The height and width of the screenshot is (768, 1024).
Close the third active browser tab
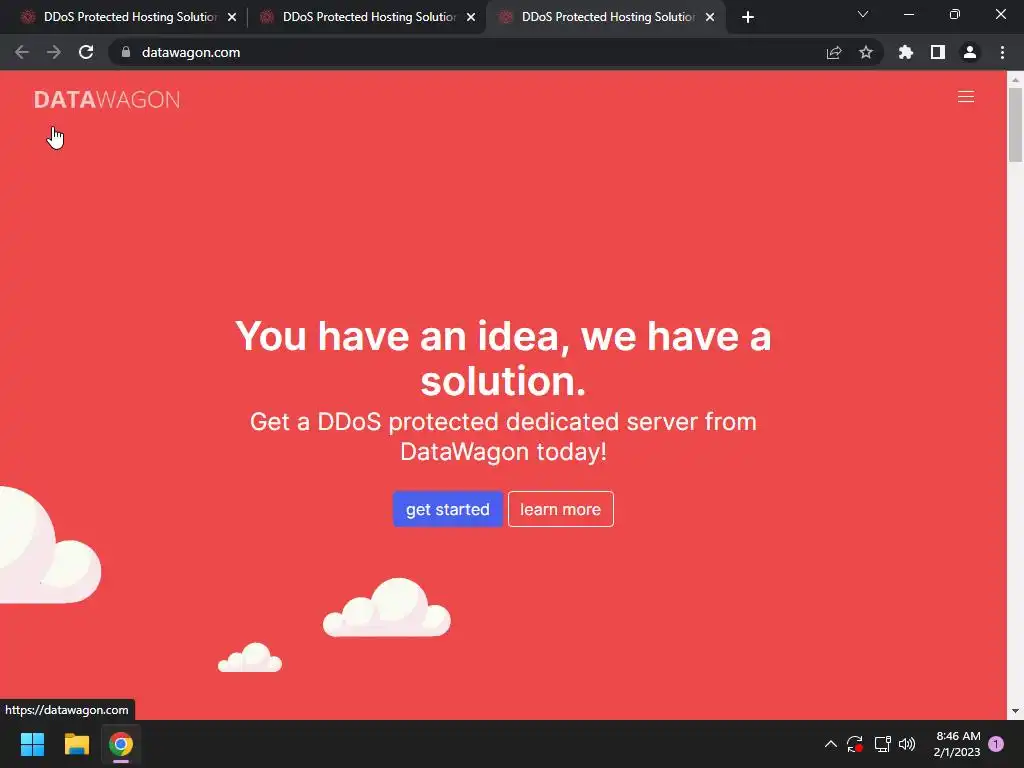pyautogui.click(x=710, y=17)
